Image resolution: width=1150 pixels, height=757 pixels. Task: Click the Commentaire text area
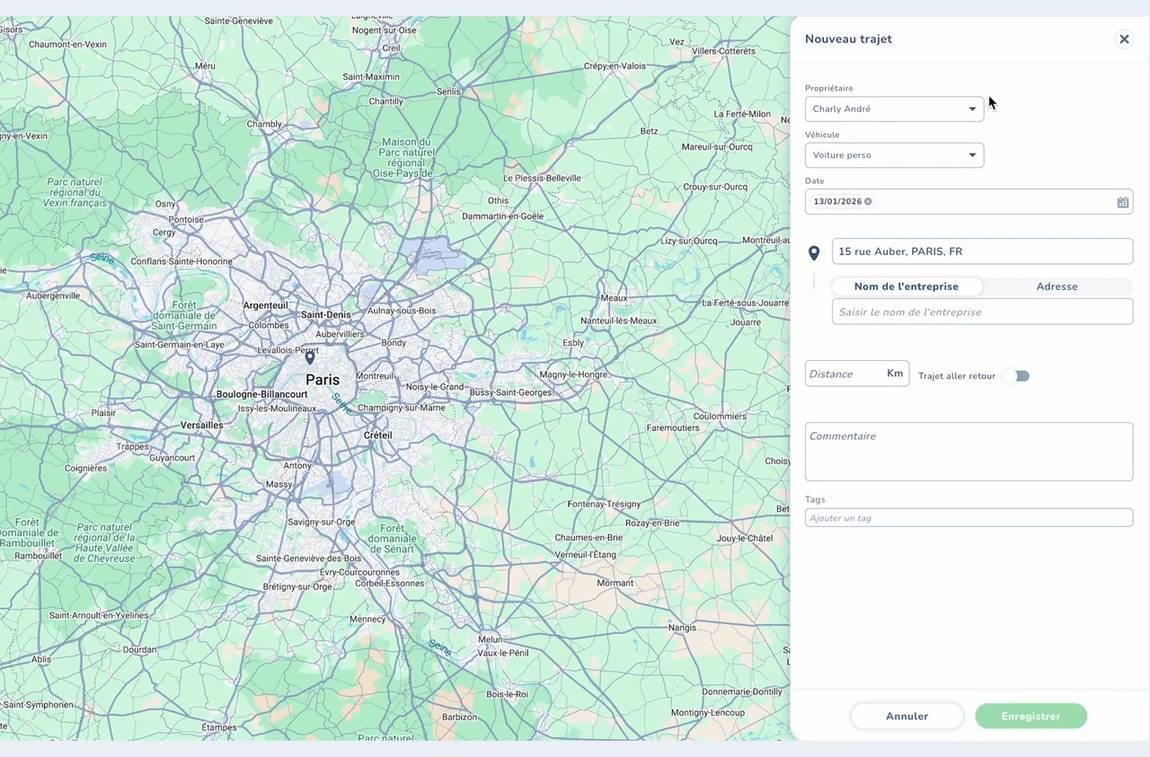tap(968, 452)
